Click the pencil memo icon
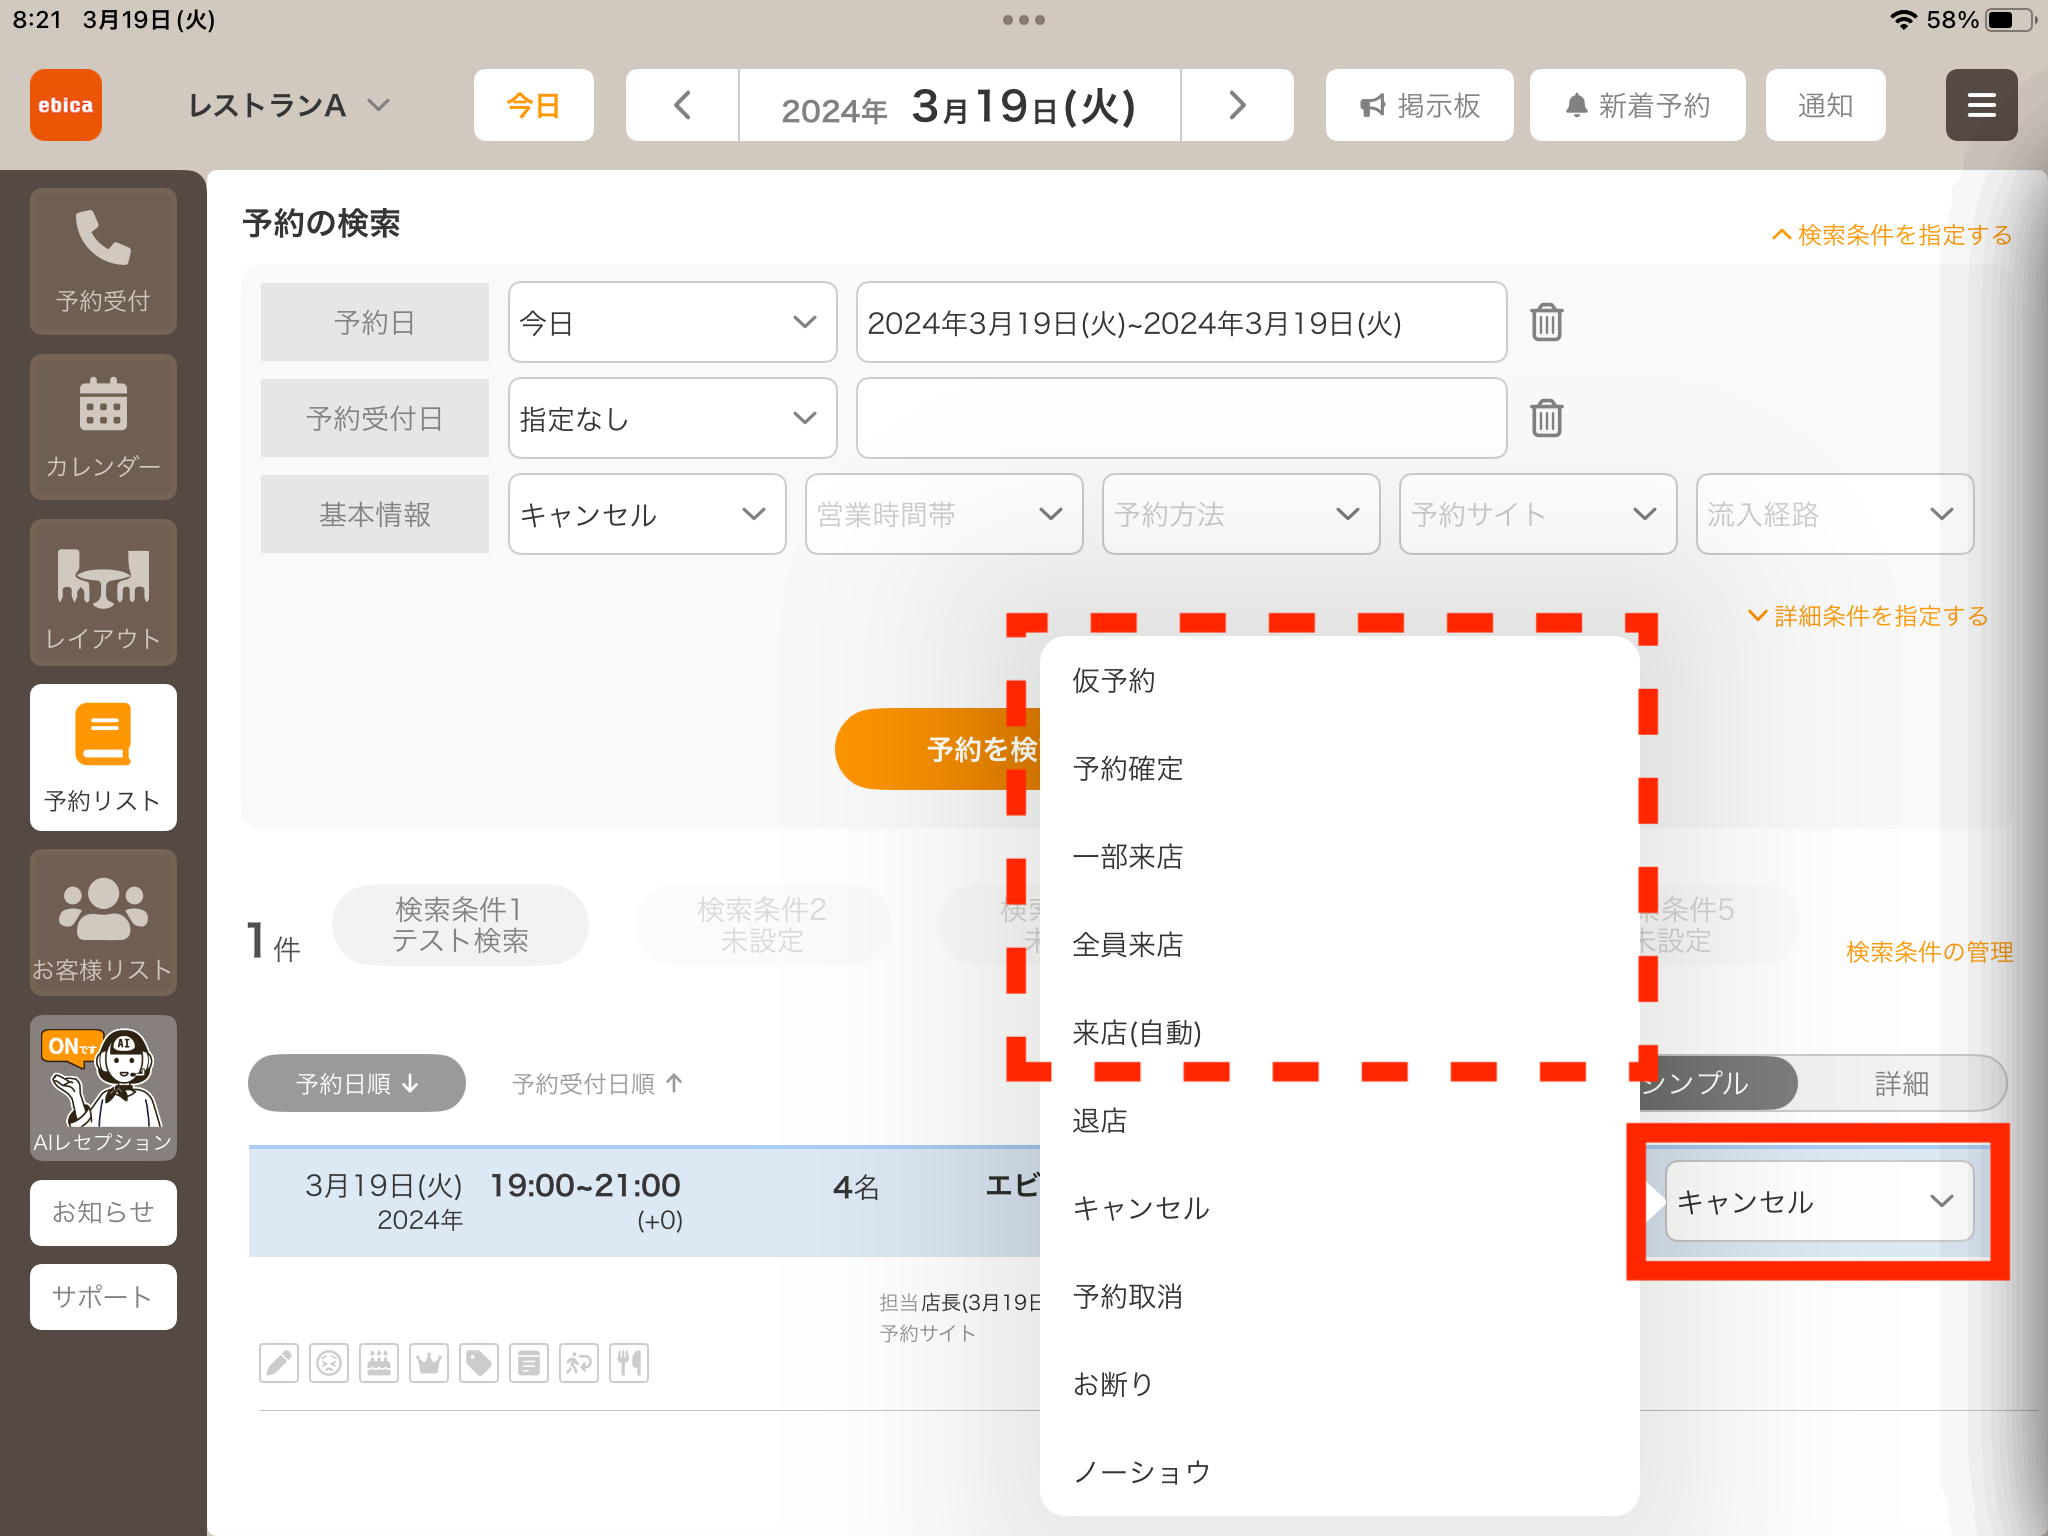 pos(279,1363)
